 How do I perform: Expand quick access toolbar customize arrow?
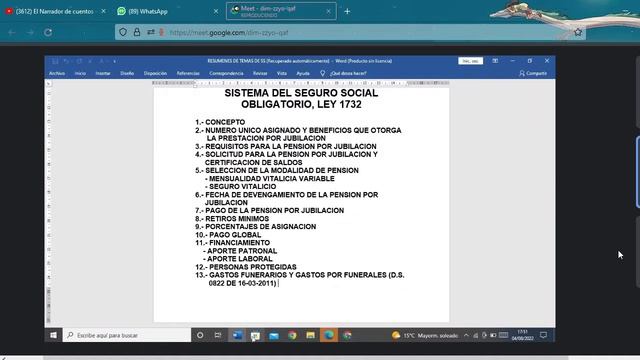click(x=114, y=61)
